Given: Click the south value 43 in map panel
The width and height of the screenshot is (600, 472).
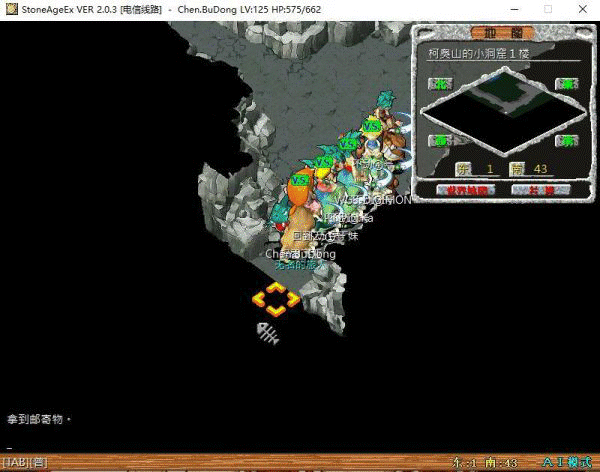Looking at the screenshot, I should (540, 169).
